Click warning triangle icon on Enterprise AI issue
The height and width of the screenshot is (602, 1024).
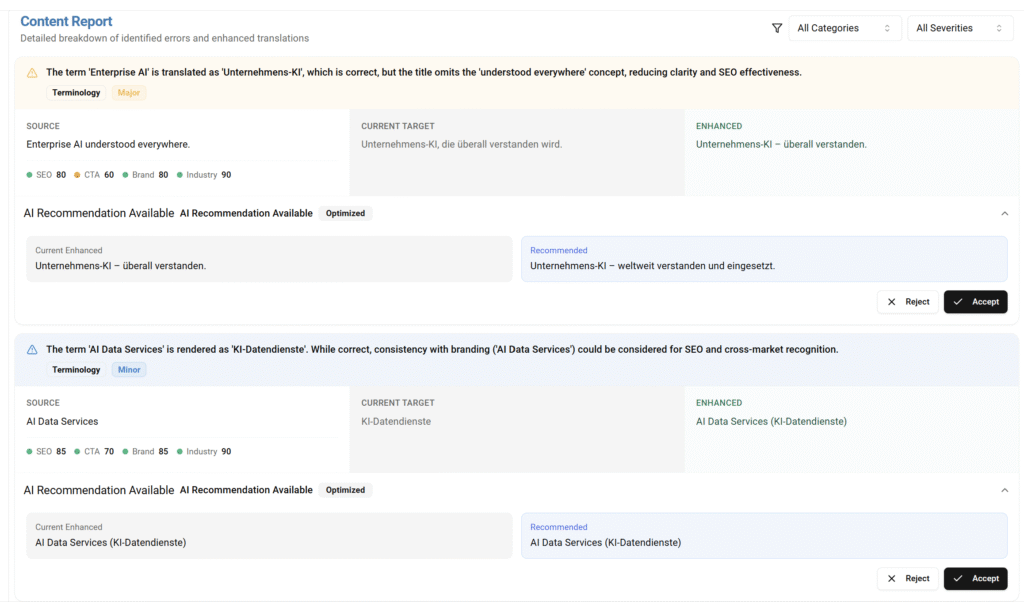coord(32,73)
